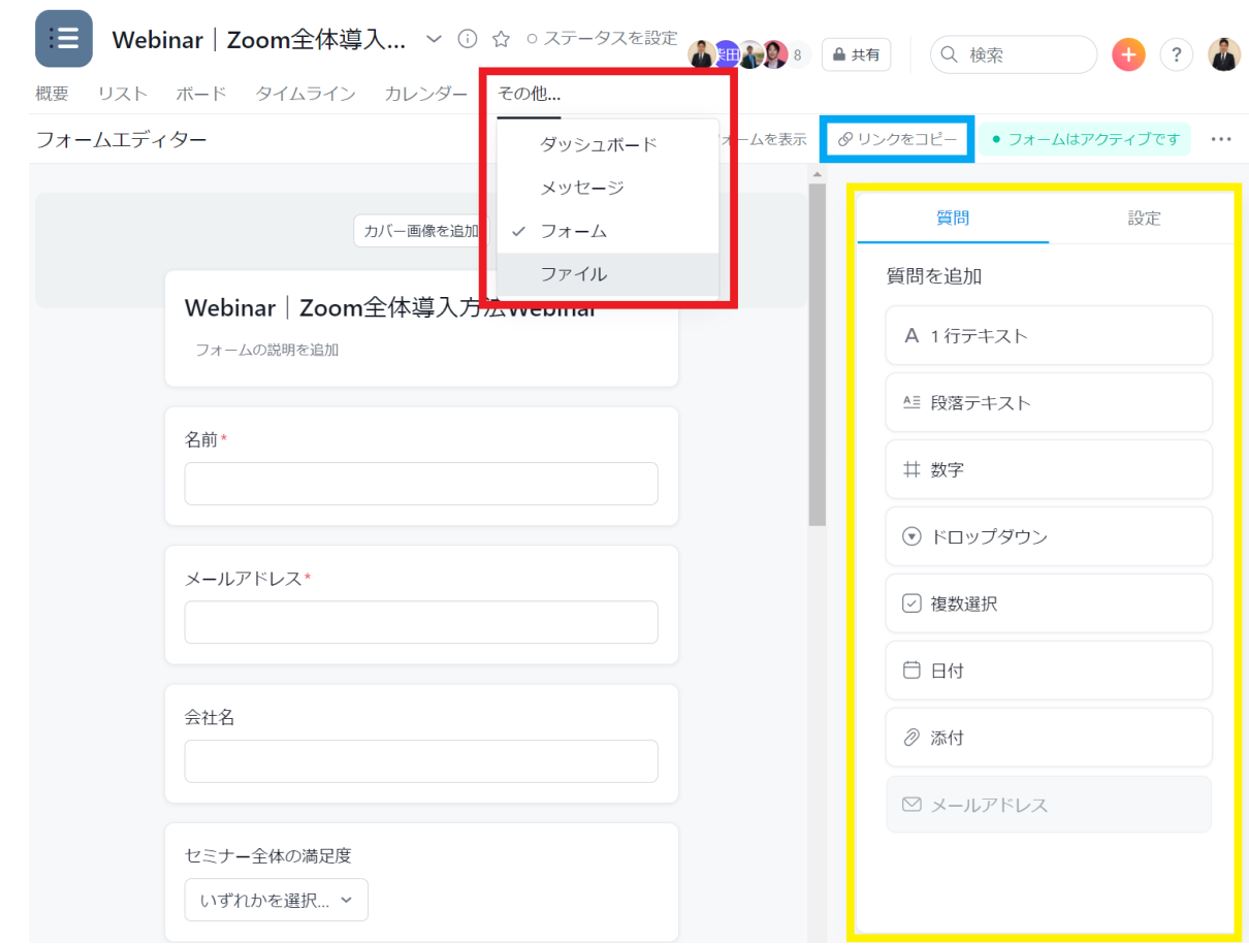The width and height of the screenshot is (1249, 951).
Task: Click the フォームはアクティブです status button
Action: pos(1085,138)
